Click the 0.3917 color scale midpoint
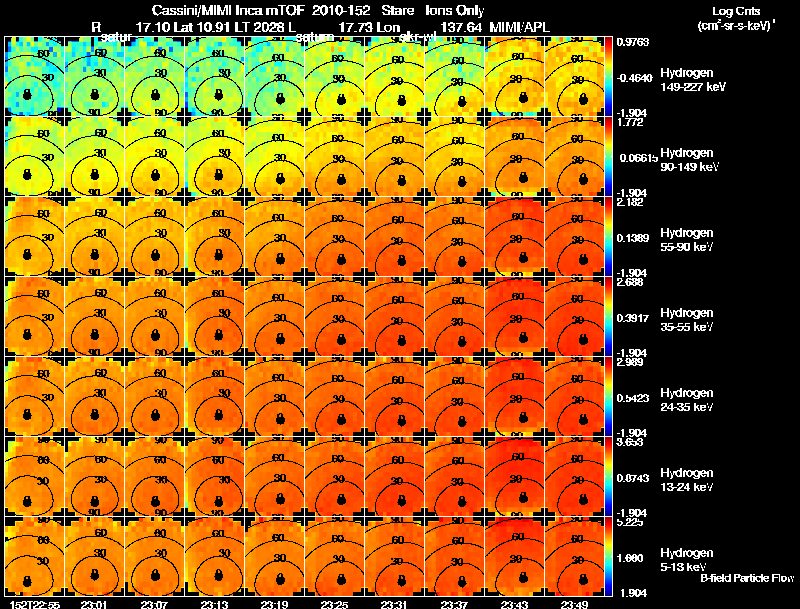This screenshot has height=609, width=800. click(633, 318)
